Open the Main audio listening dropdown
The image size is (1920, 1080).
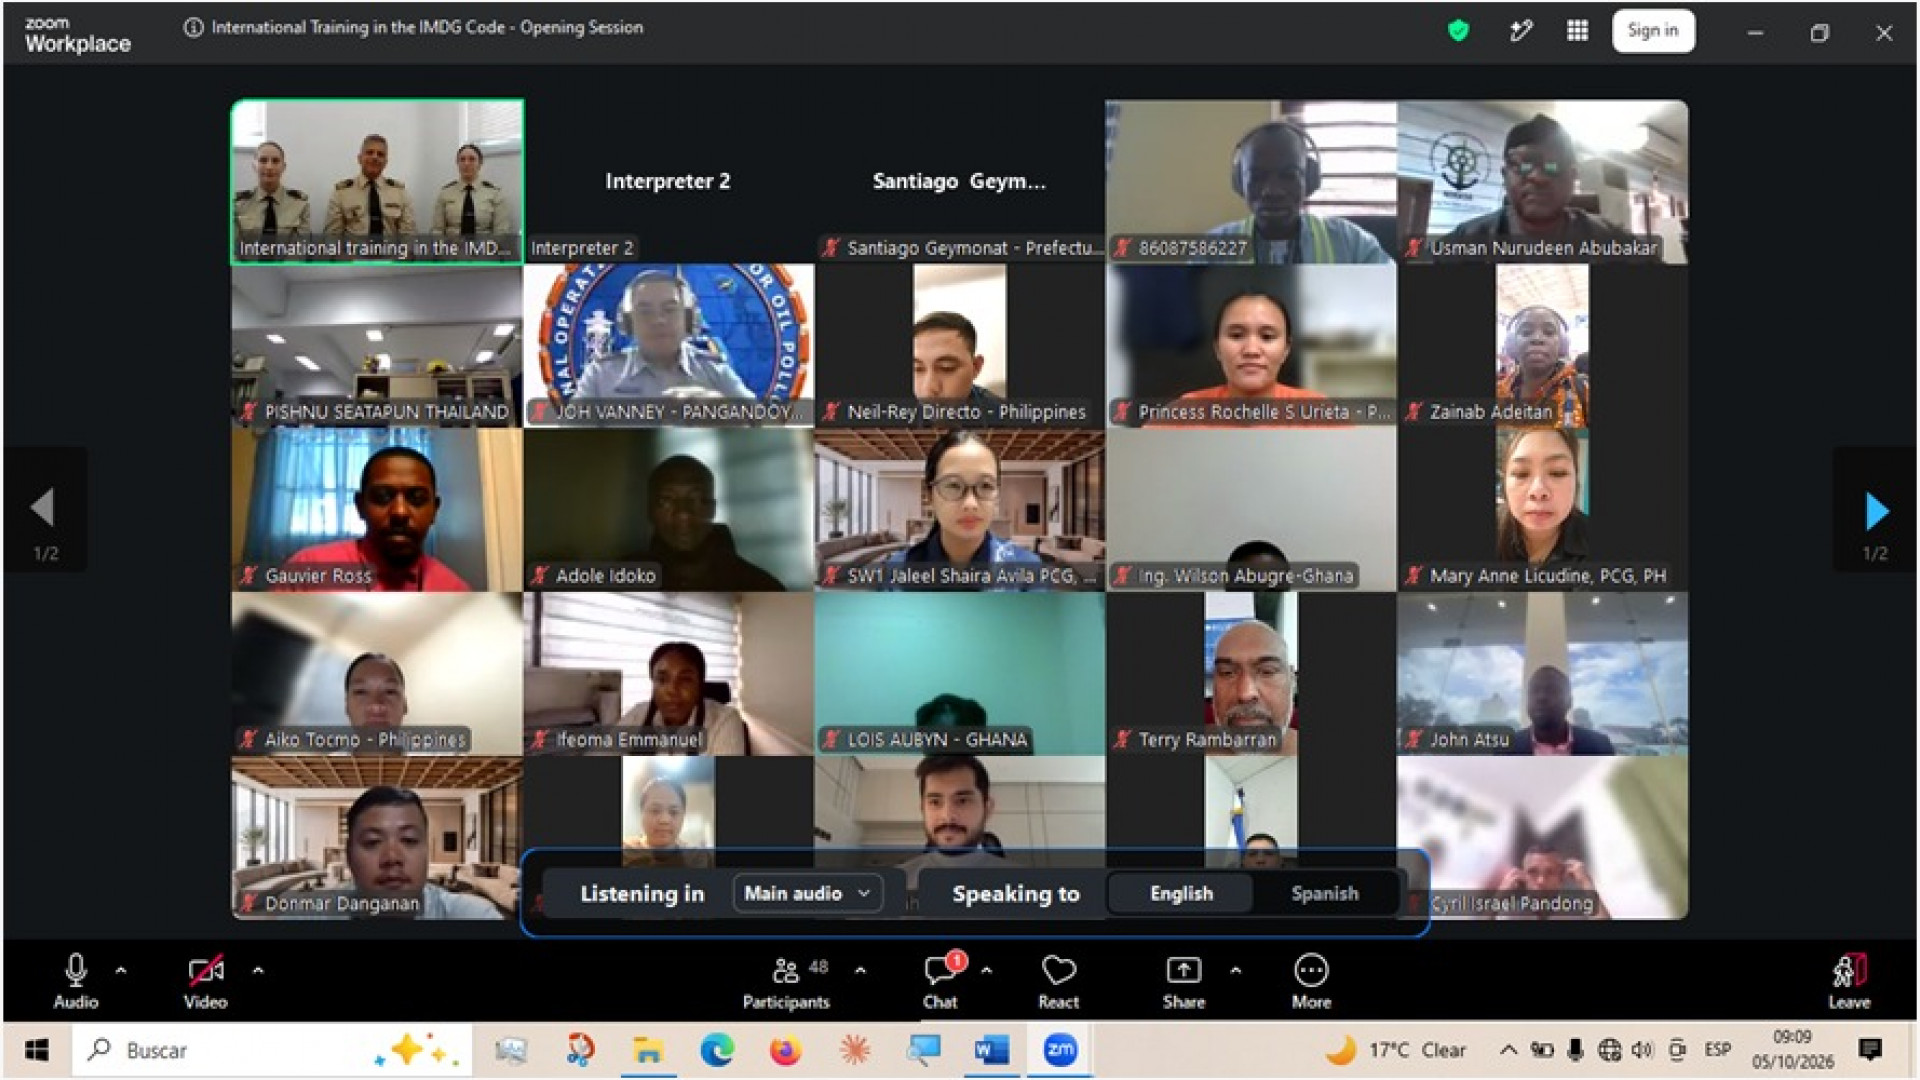pos(808,893)
